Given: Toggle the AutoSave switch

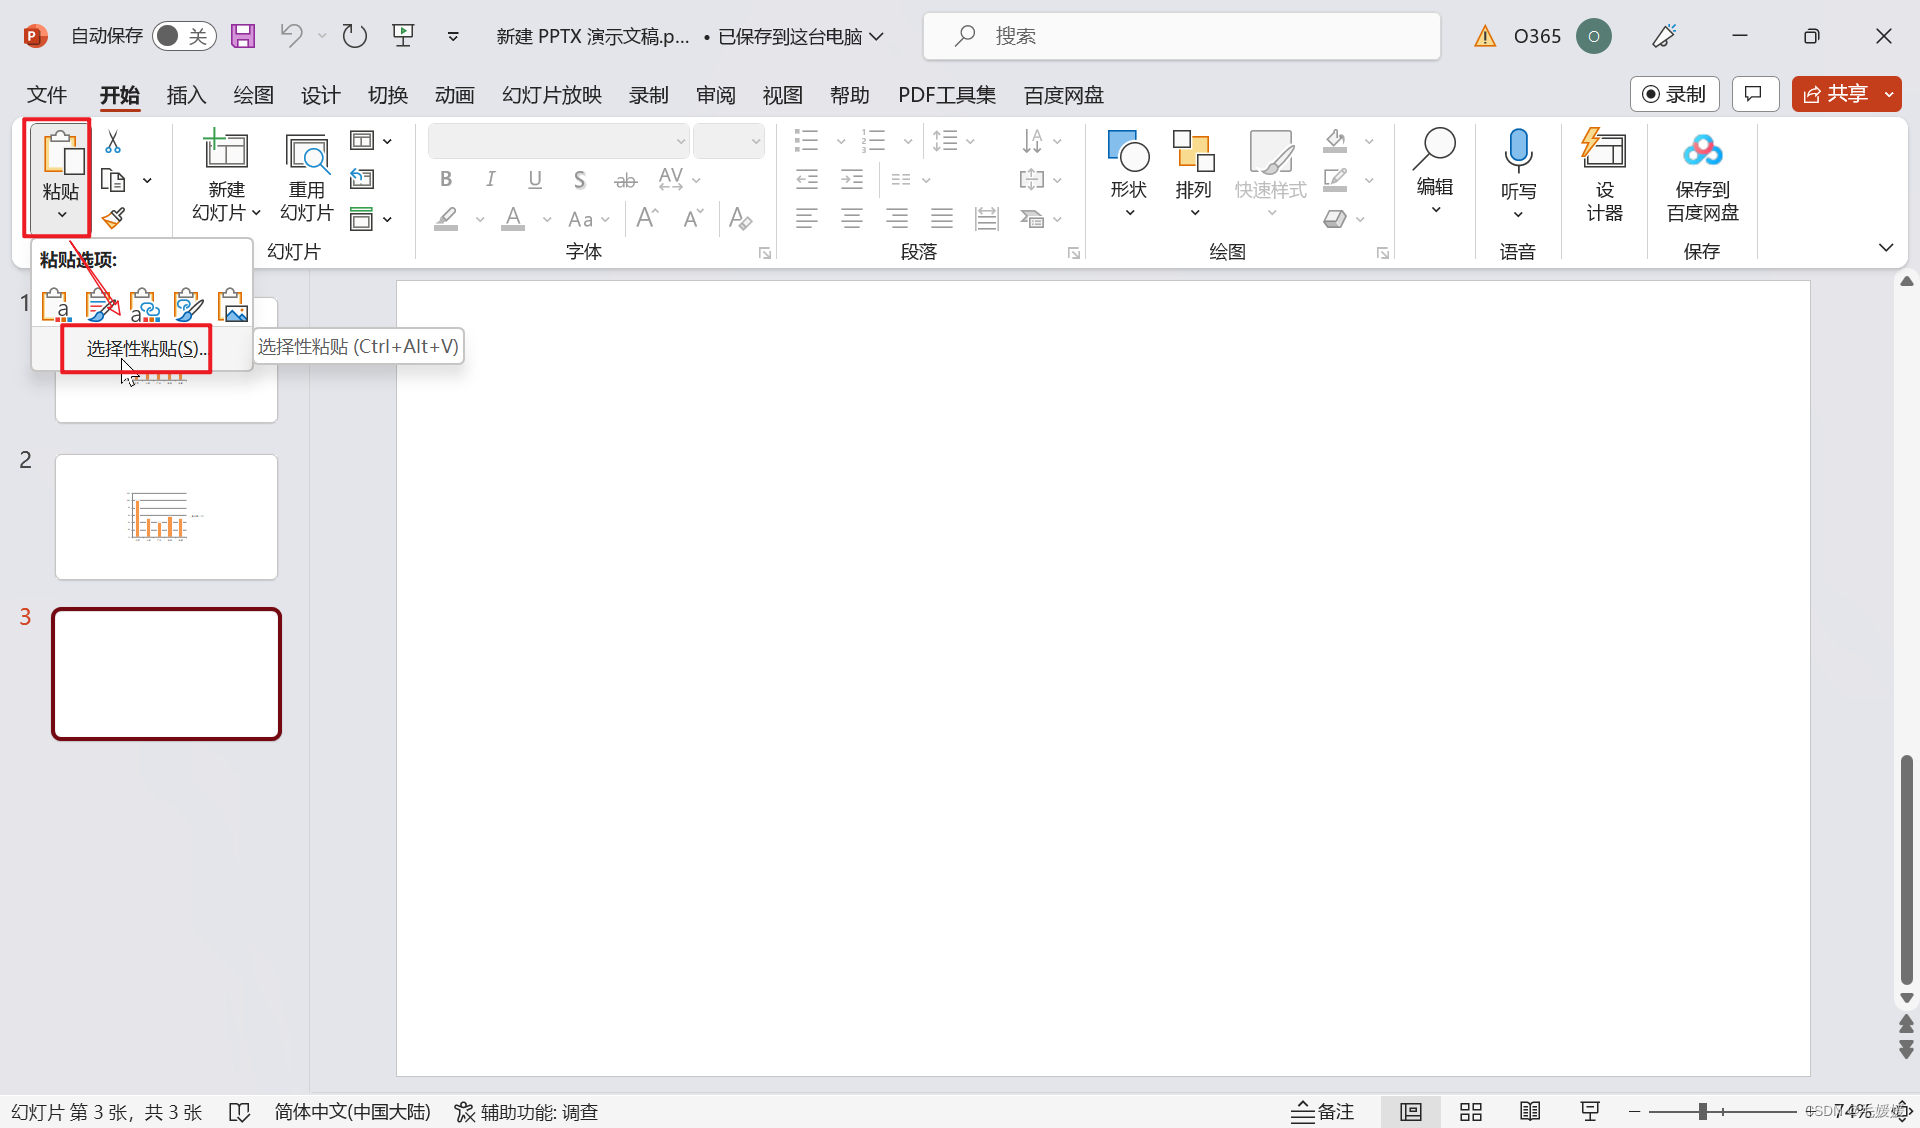Looking at the screenshot, I should point(184,36).
